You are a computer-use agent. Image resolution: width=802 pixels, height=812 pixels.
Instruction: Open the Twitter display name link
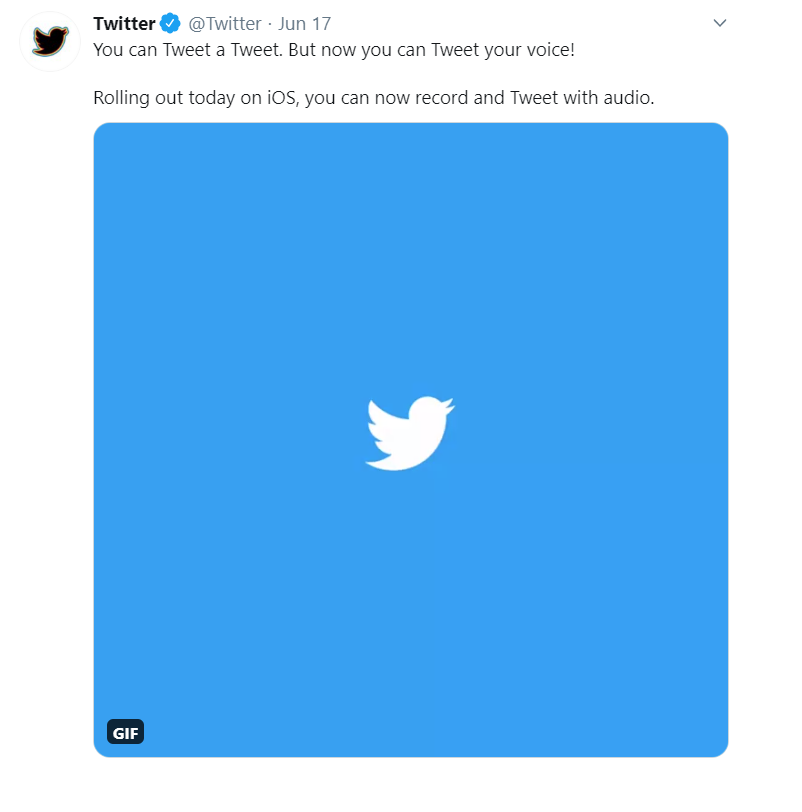click(124, 24)
